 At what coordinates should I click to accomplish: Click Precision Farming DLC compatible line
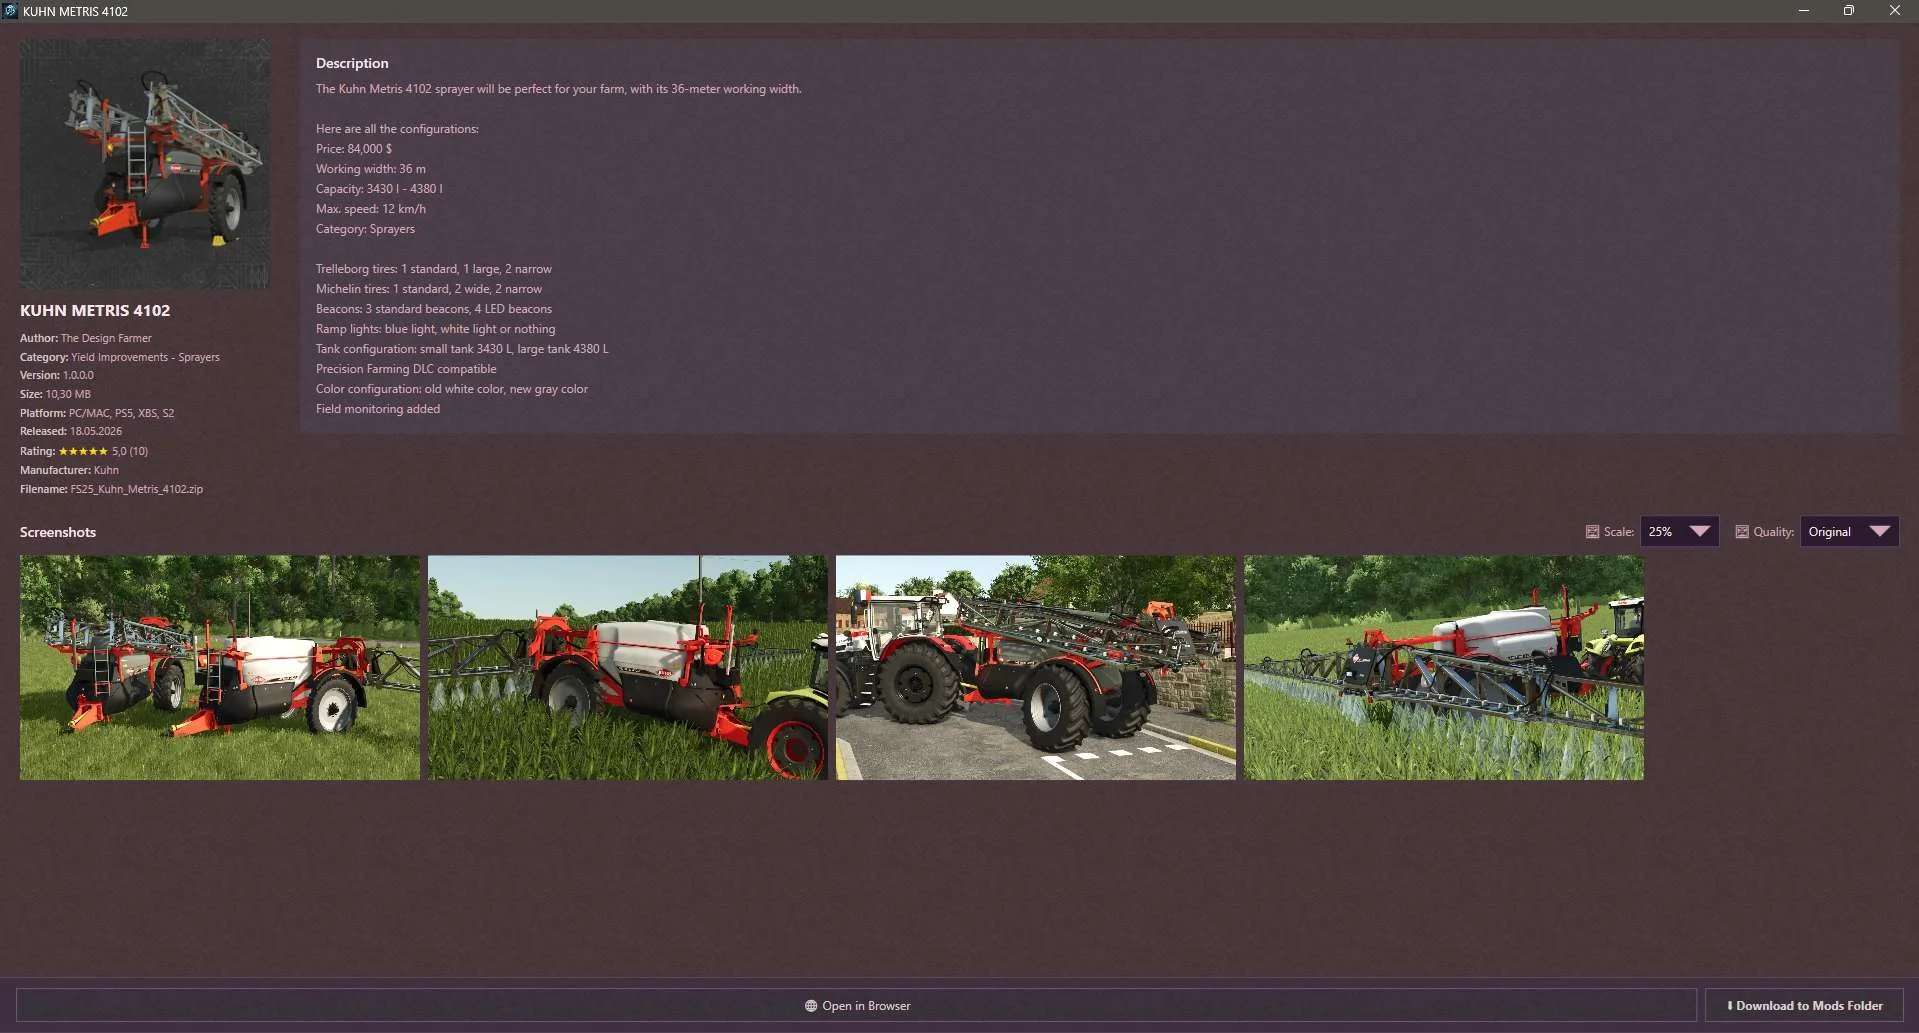[x=406, y=369]
